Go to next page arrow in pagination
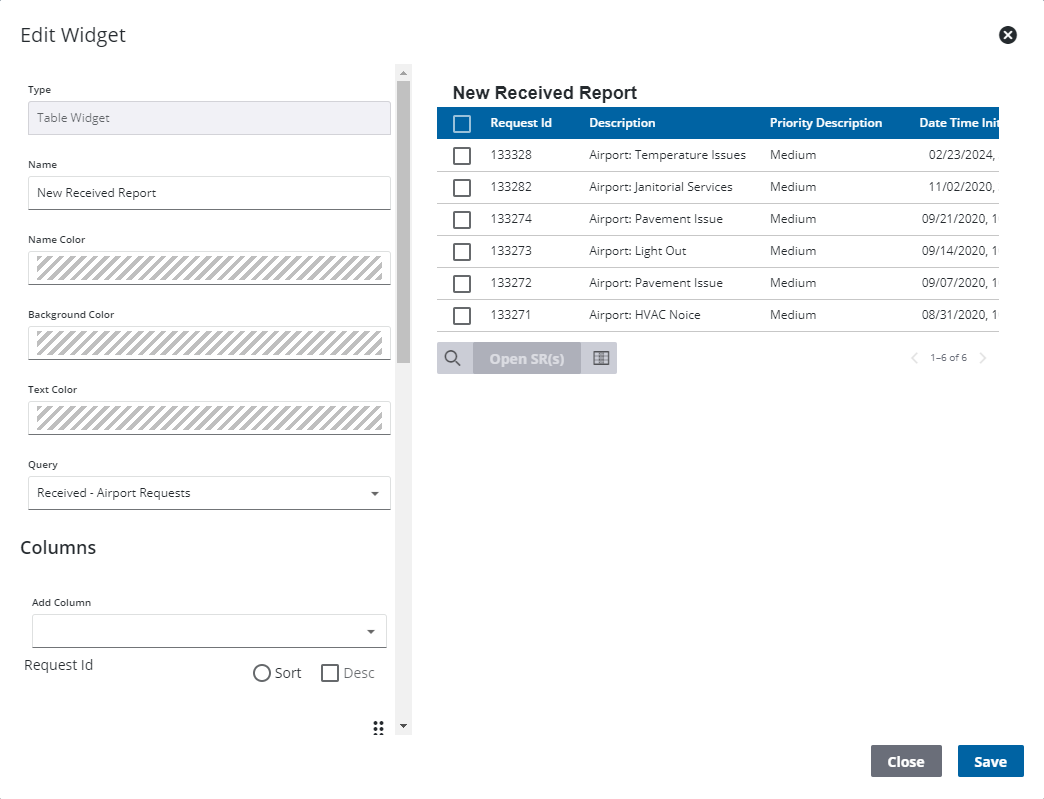This screenshot has height=799, width=1044. click(x=983, y=358)
